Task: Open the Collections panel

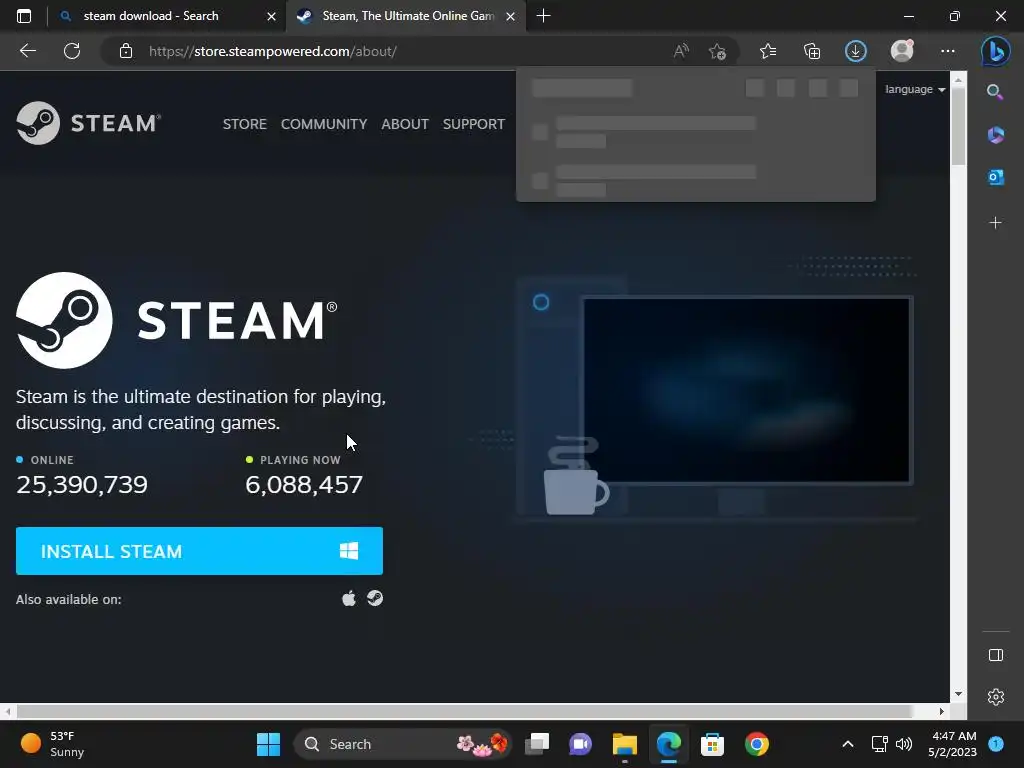Action: [812, 51]
